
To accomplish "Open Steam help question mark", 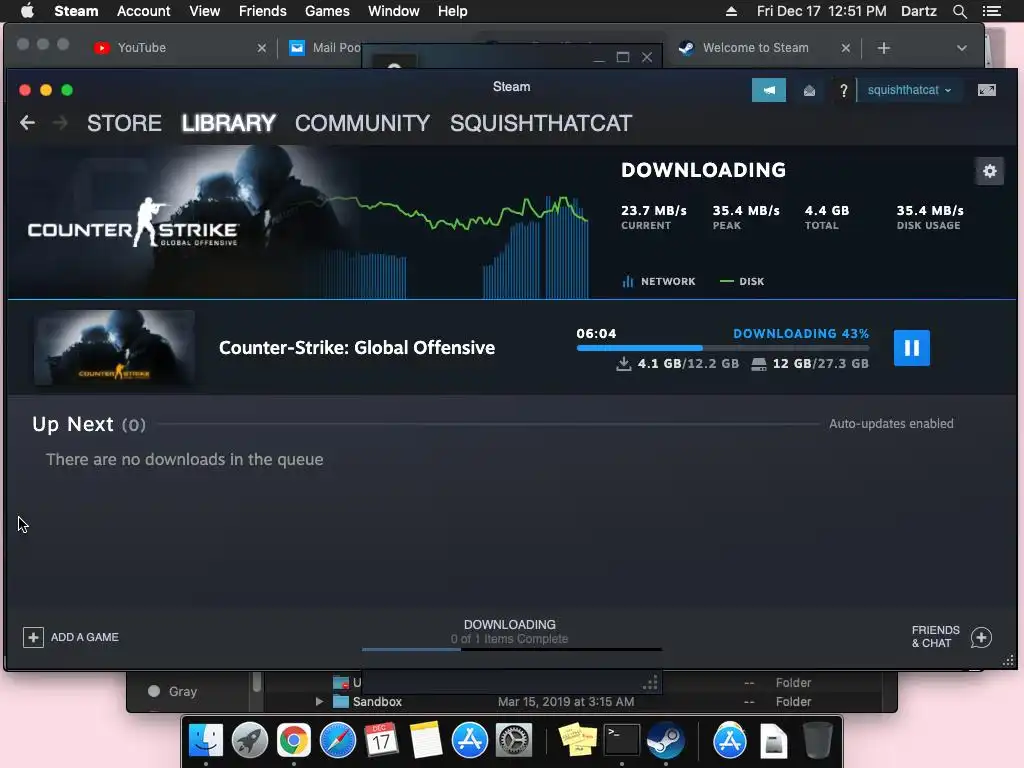I will tap(843, 90).
